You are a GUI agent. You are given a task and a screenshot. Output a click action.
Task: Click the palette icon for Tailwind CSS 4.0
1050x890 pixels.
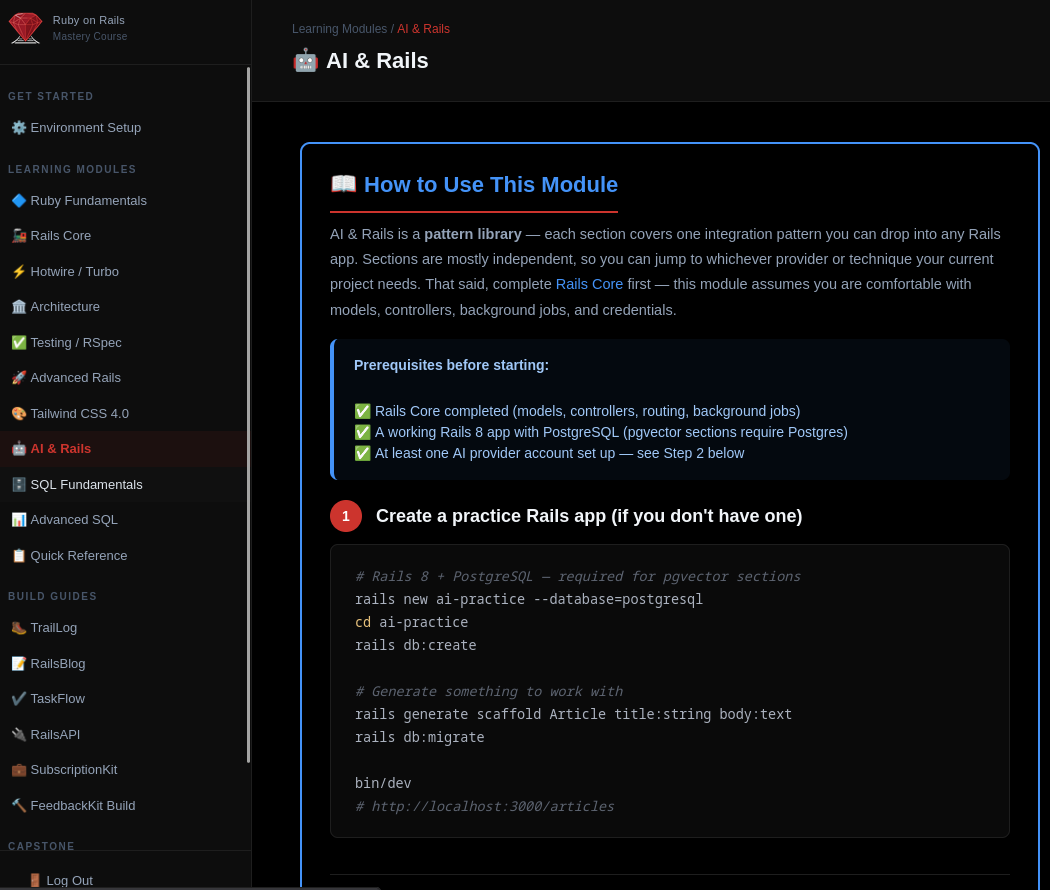[x=19, y=413]
